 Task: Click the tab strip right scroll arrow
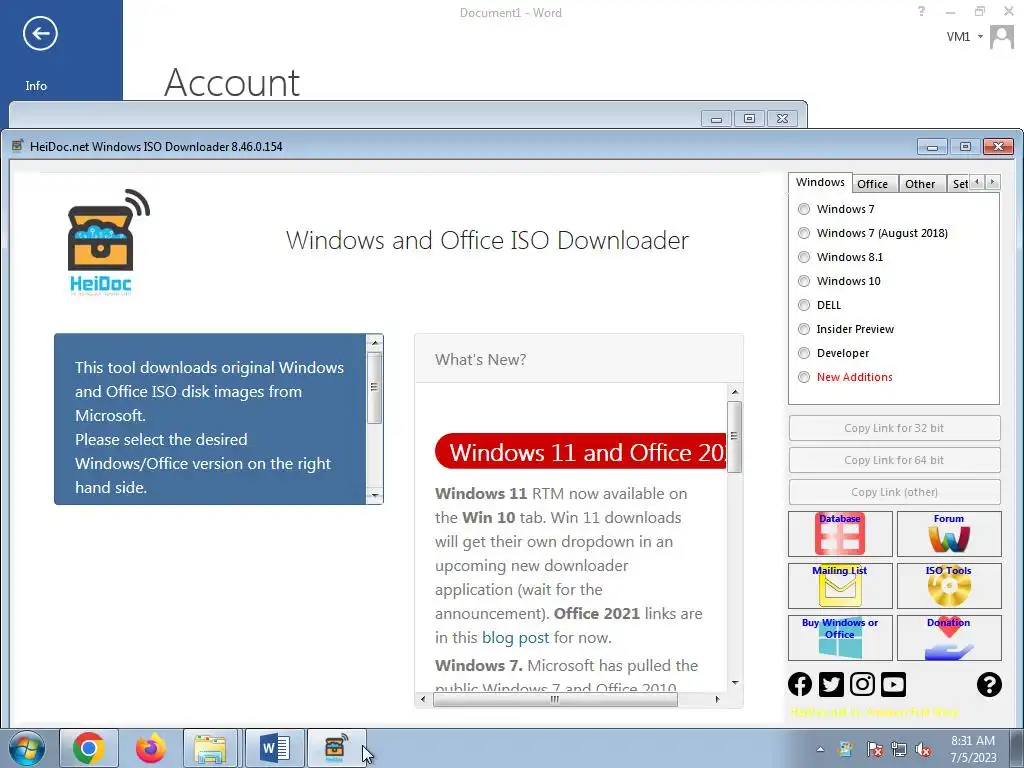(993, 182)
